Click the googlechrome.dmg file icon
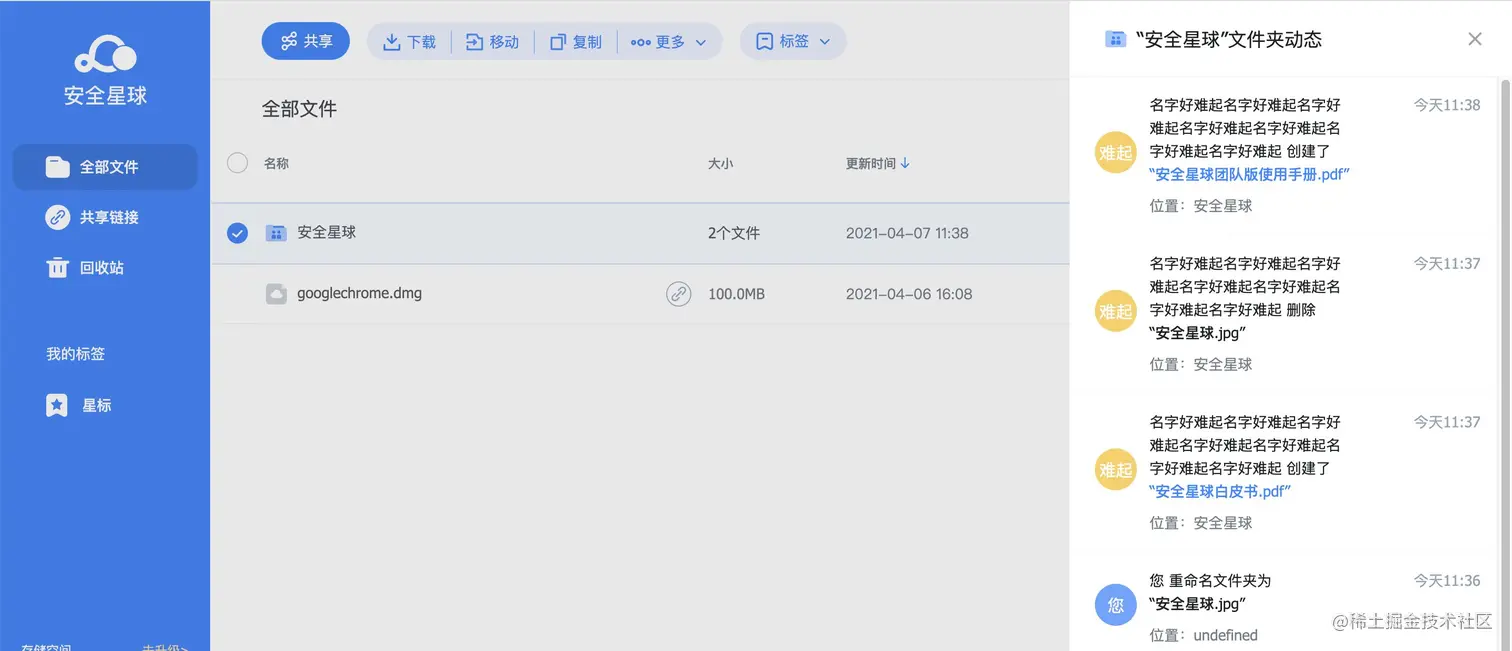 [x=276, y=294]
